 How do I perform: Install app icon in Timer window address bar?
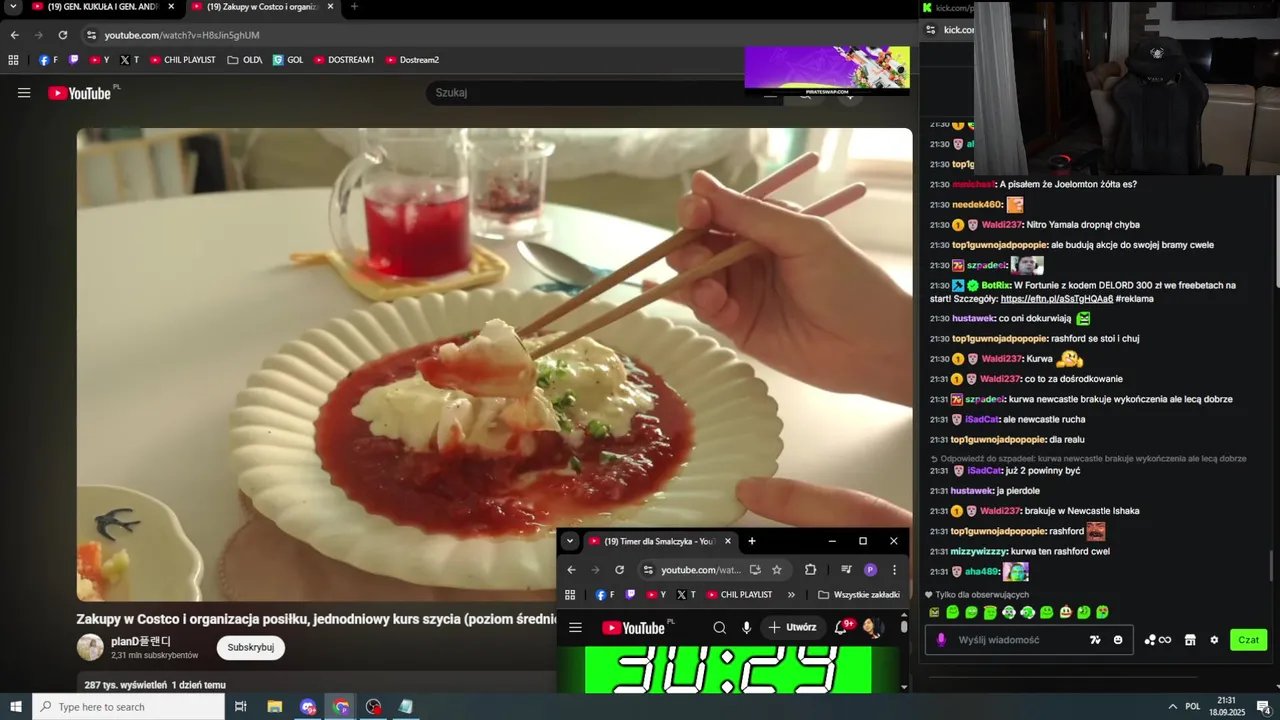(755, 570)
